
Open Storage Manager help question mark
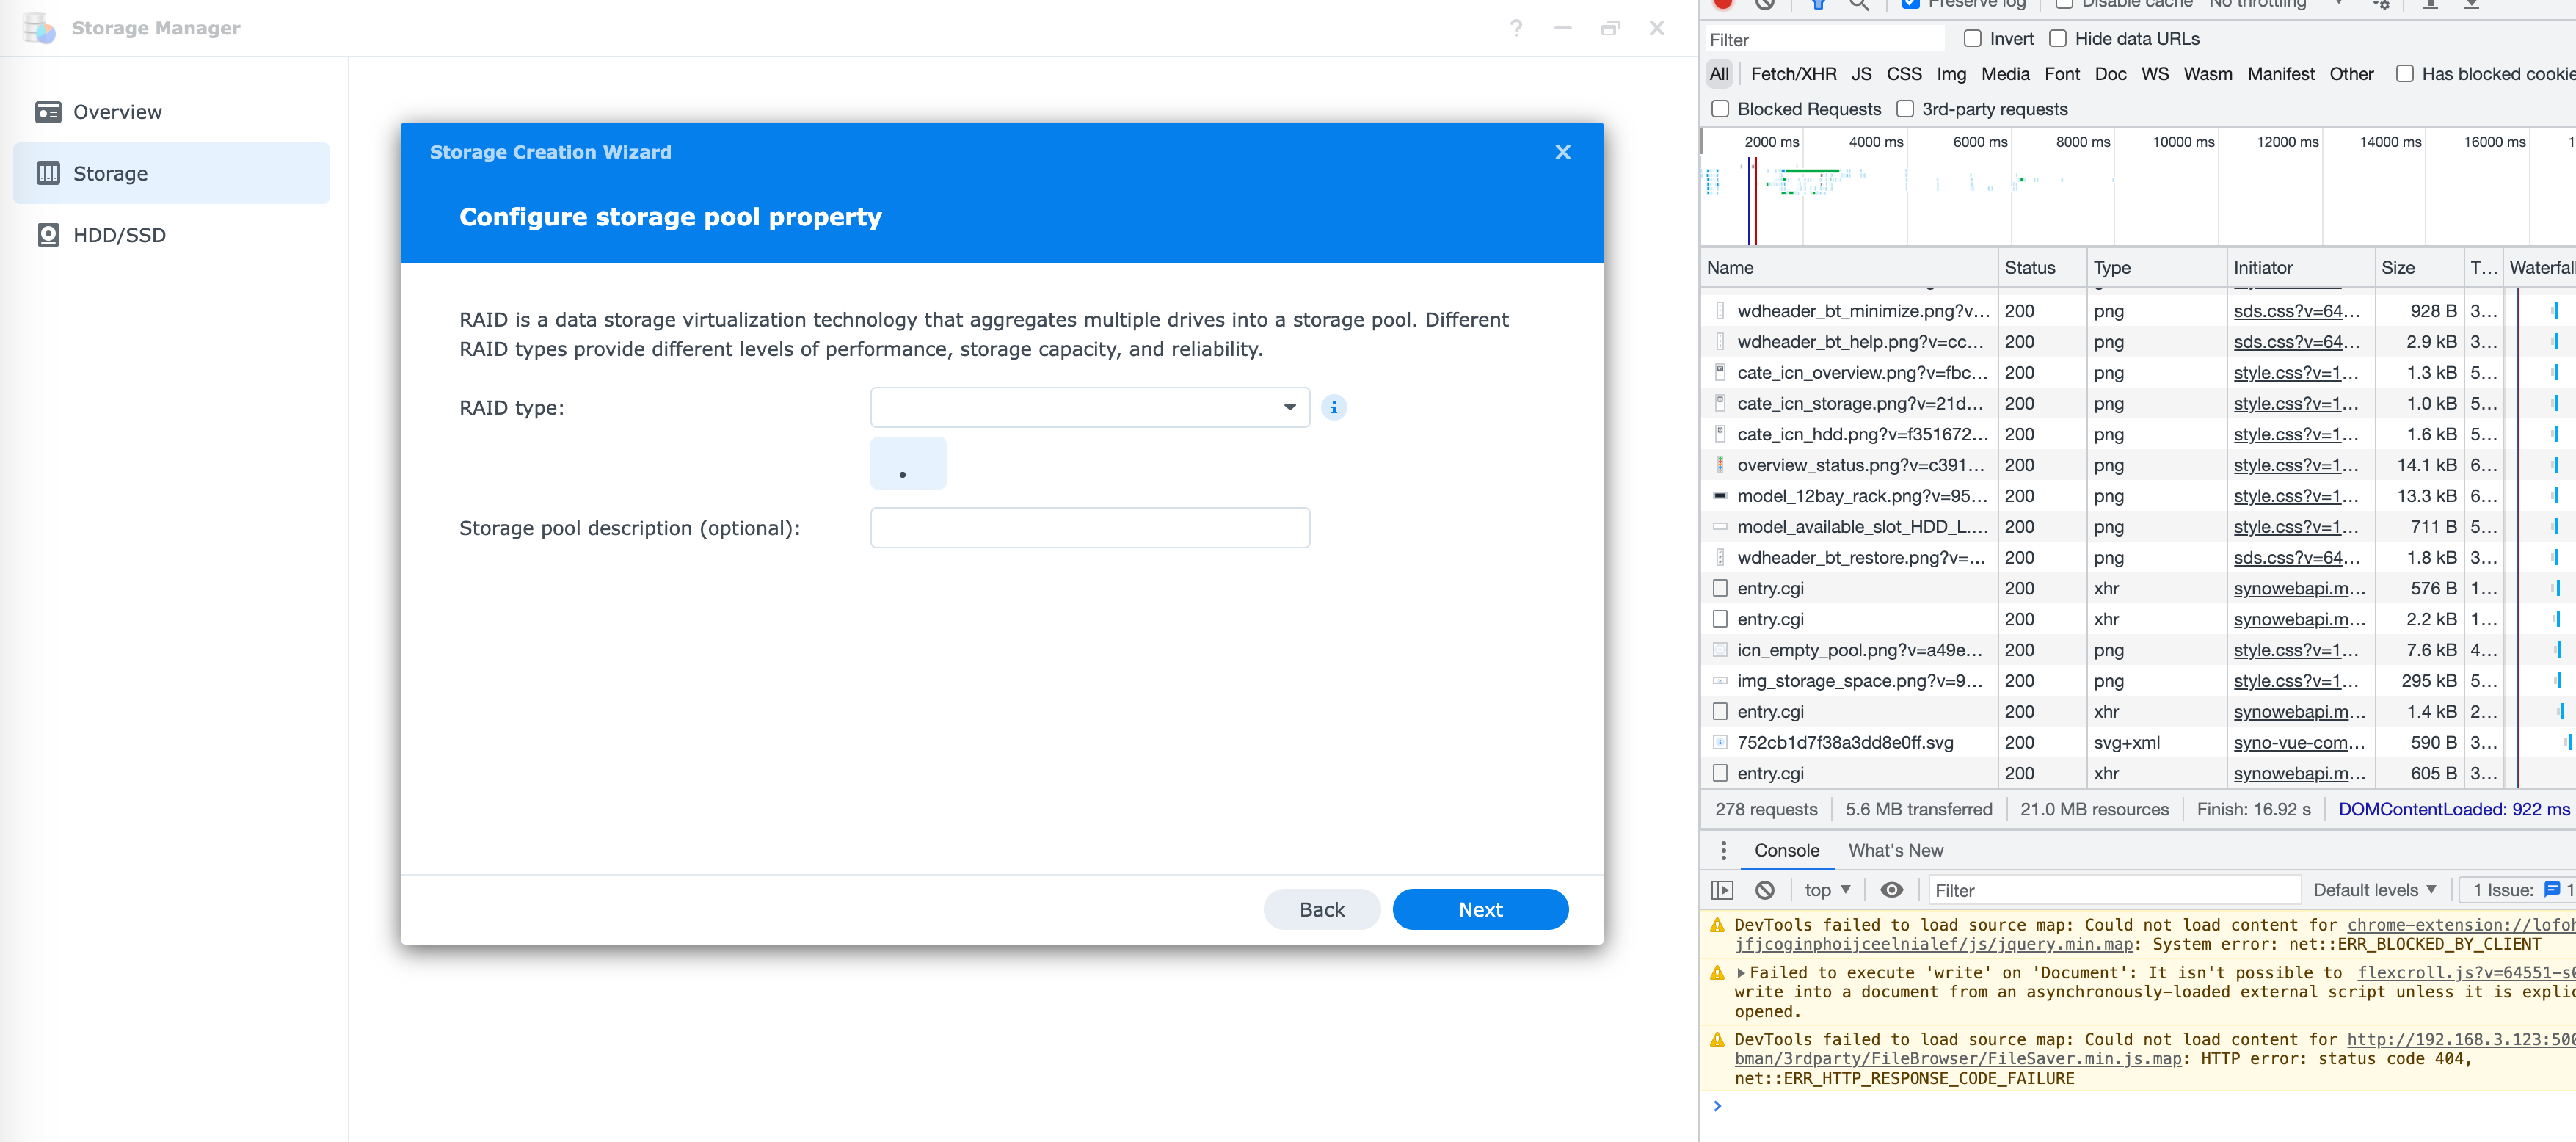tap(1516, 28)
